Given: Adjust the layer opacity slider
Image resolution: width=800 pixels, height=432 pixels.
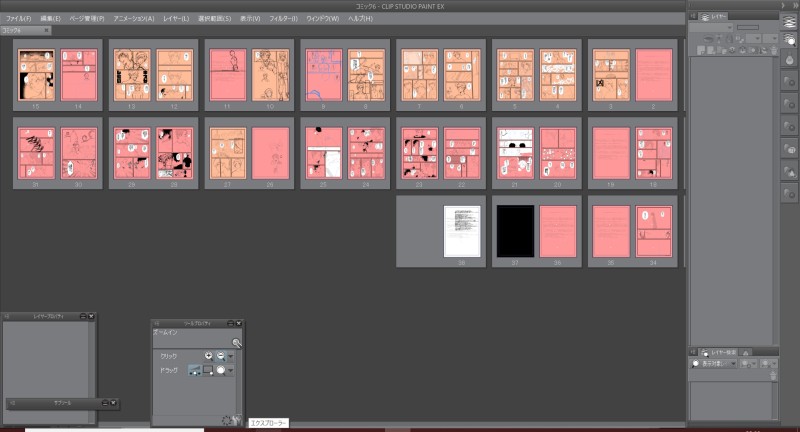Looking at the screenshot, I should (748, 28).
